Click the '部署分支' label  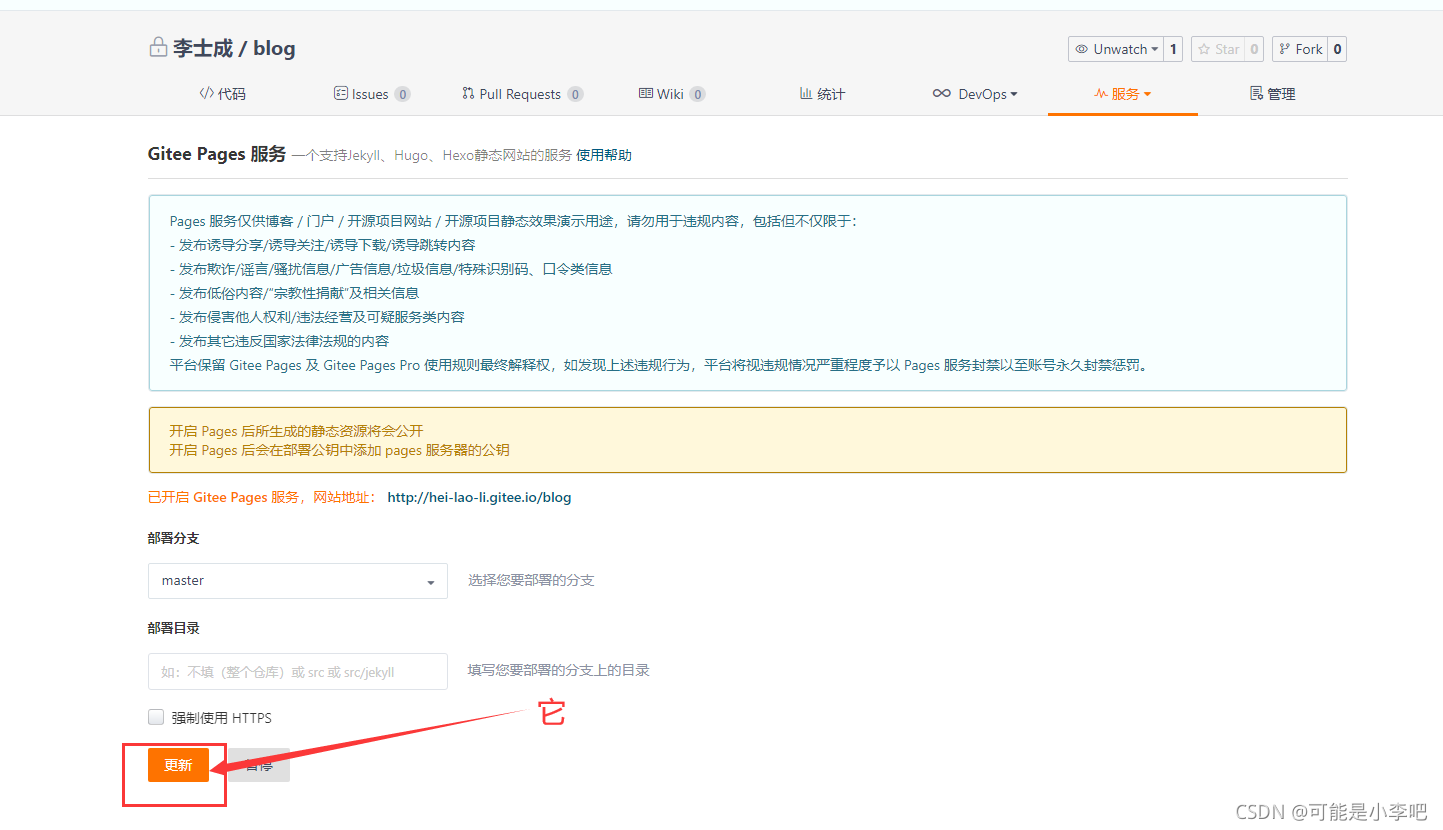[174, 538]
